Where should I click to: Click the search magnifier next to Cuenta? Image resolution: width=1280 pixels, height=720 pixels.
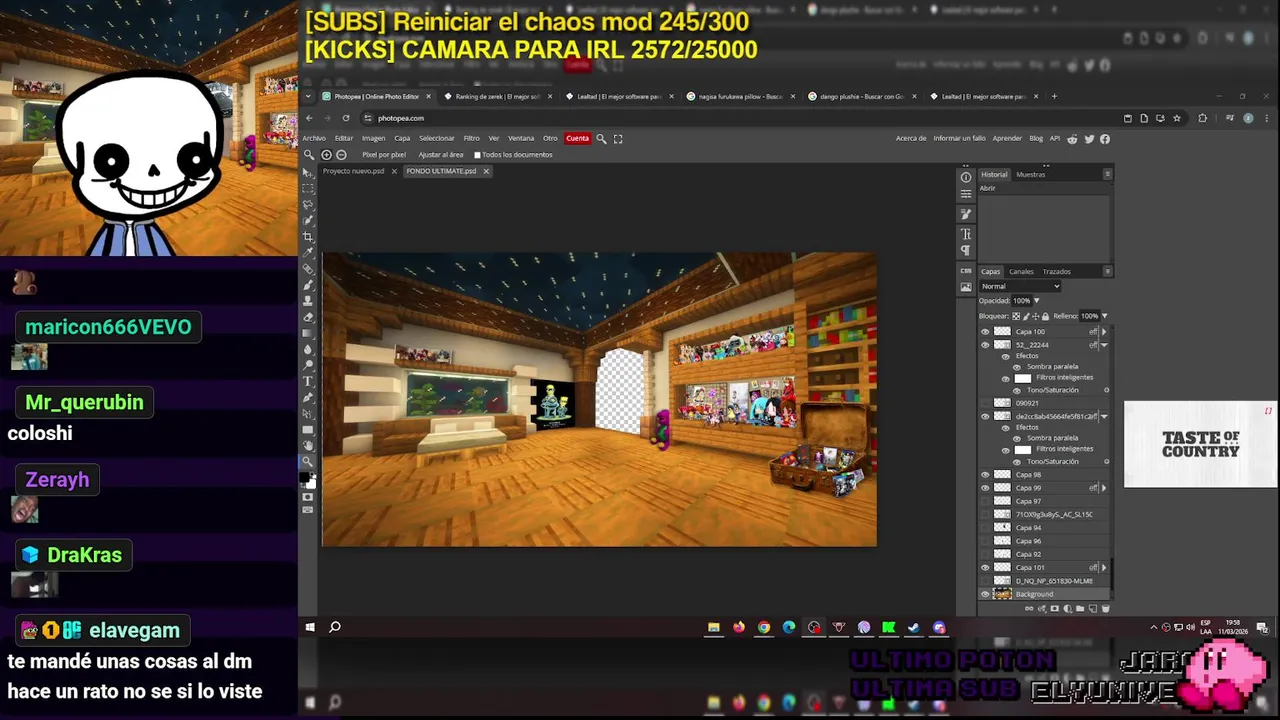pyautogui.click(x=601, y=139)
